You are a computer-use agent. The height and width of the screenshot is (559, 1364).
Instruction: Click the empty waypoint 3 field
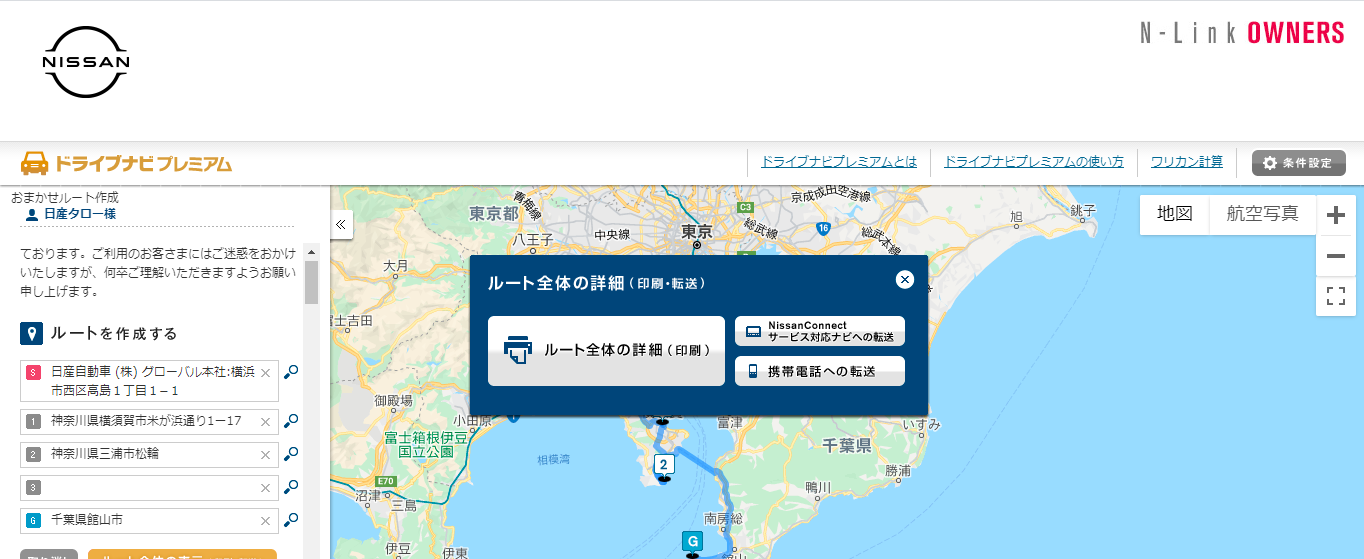(x=150, y=488)
